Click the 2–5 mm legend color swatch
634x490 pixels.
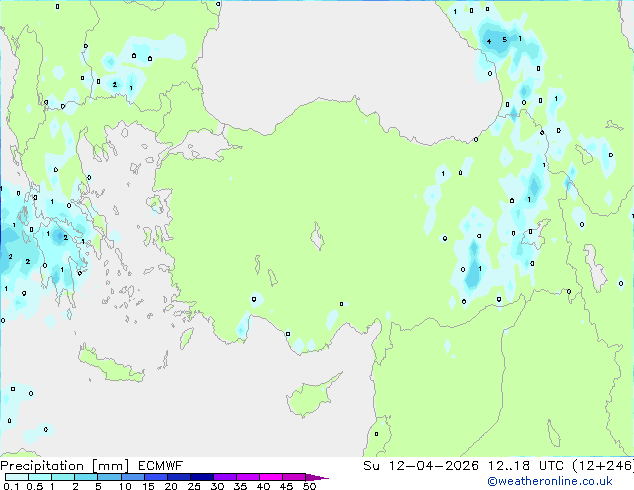[86, 477]
